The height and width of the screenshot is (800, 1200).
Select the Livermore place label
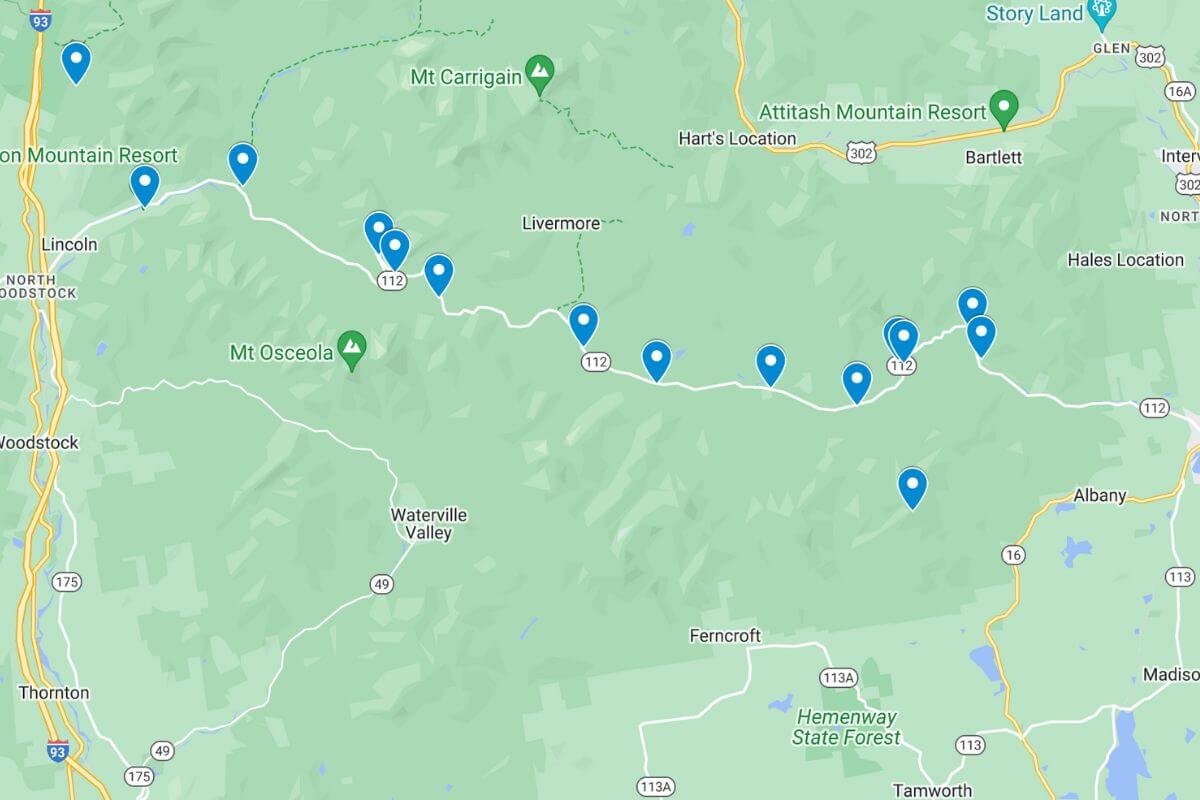click(561, 223)
